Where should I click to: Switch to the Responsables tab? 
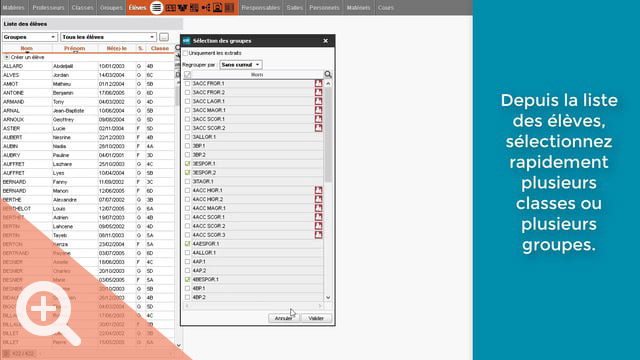pyautogui.click(x=260, y=7)
